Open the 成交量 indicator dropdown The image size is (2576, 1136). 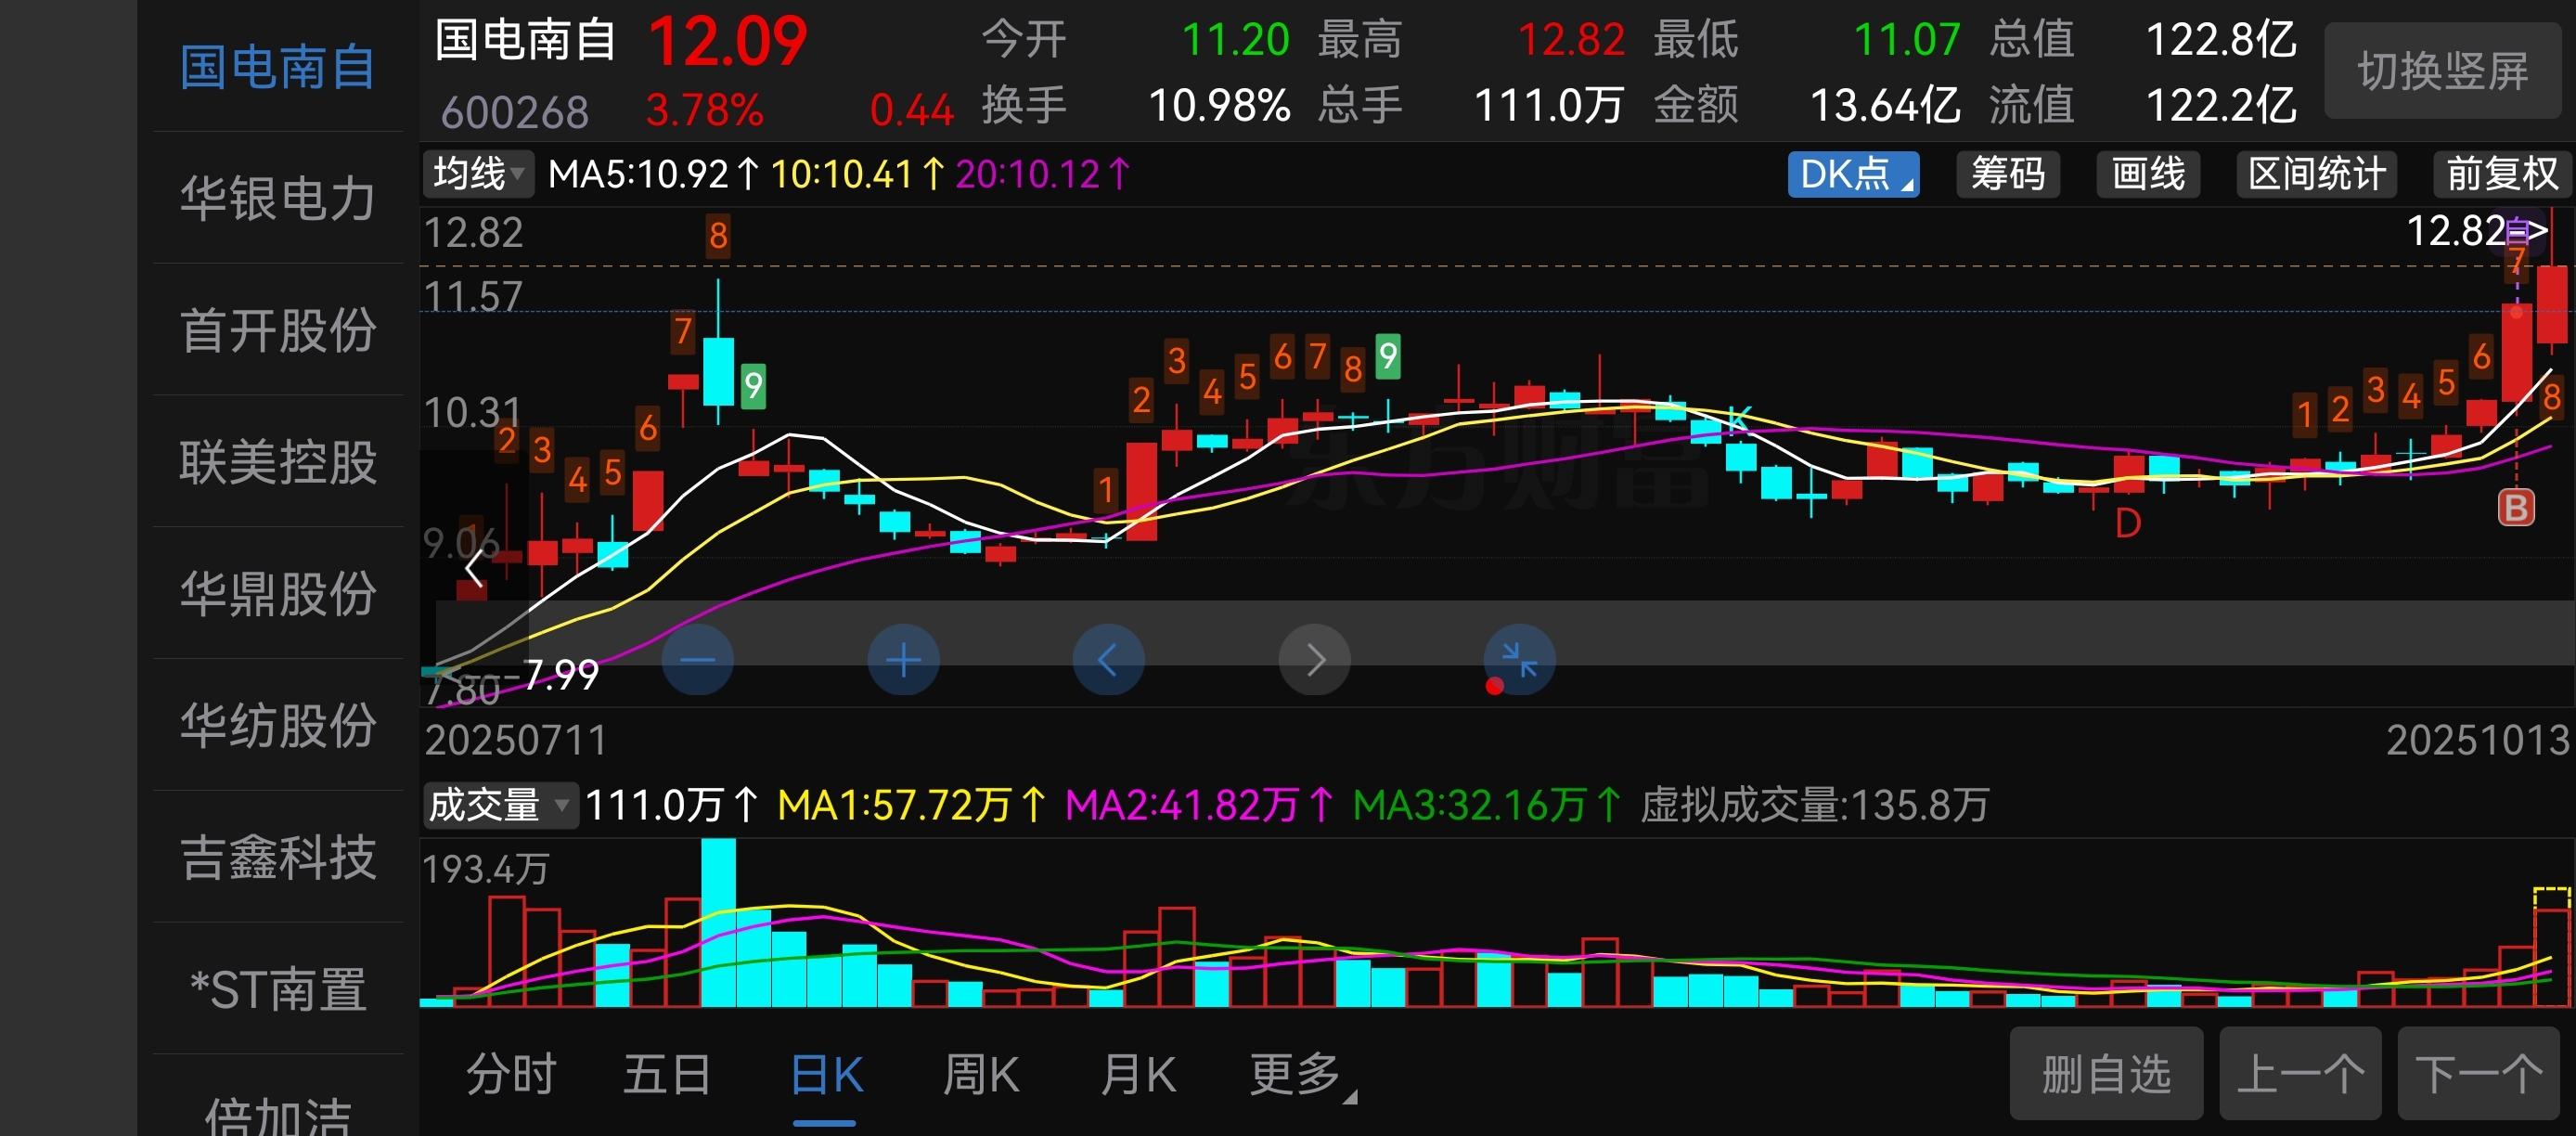498,805
